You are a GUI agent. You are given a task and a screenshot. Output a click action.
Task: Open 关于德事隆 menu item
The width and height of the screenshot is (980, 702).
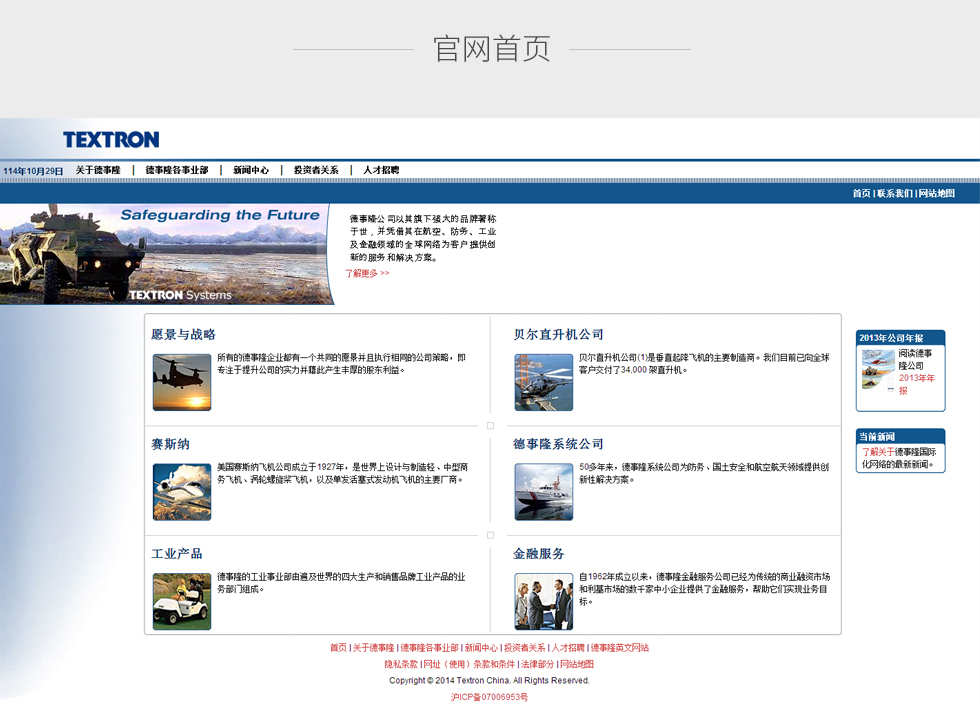click(98, 170)
